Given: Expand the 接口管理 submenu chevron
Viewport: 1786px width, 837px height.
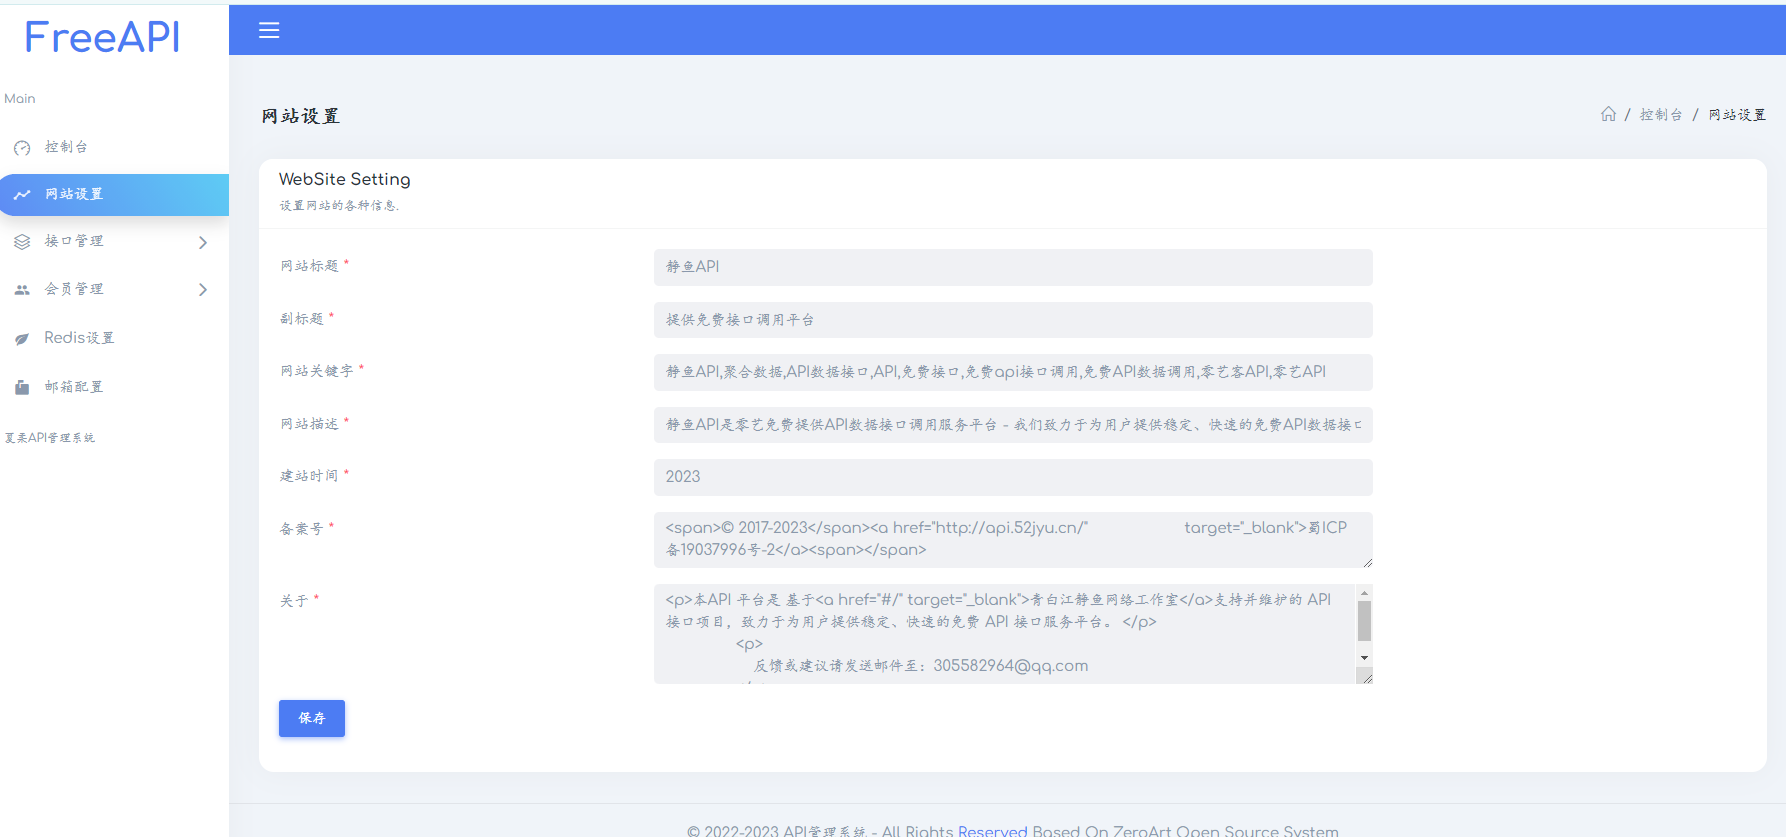Looking at the screenshot, I should (x=203, y=243).
